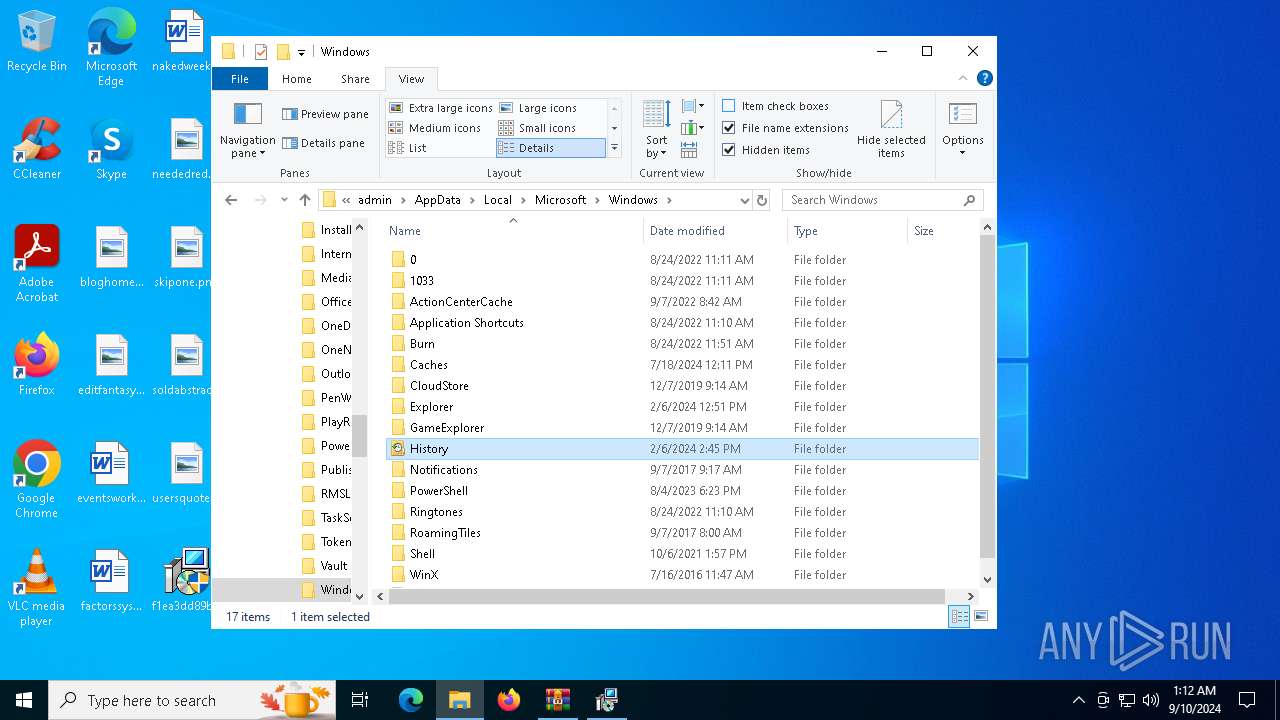Switch to the Home ribbon tab
1280x720 pixels.
[x=297, y=79]
